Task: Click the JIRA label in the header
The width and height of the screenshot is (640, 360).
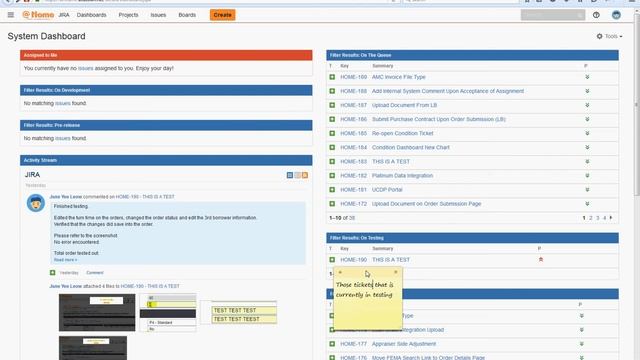Action: [x=64, y=15]
